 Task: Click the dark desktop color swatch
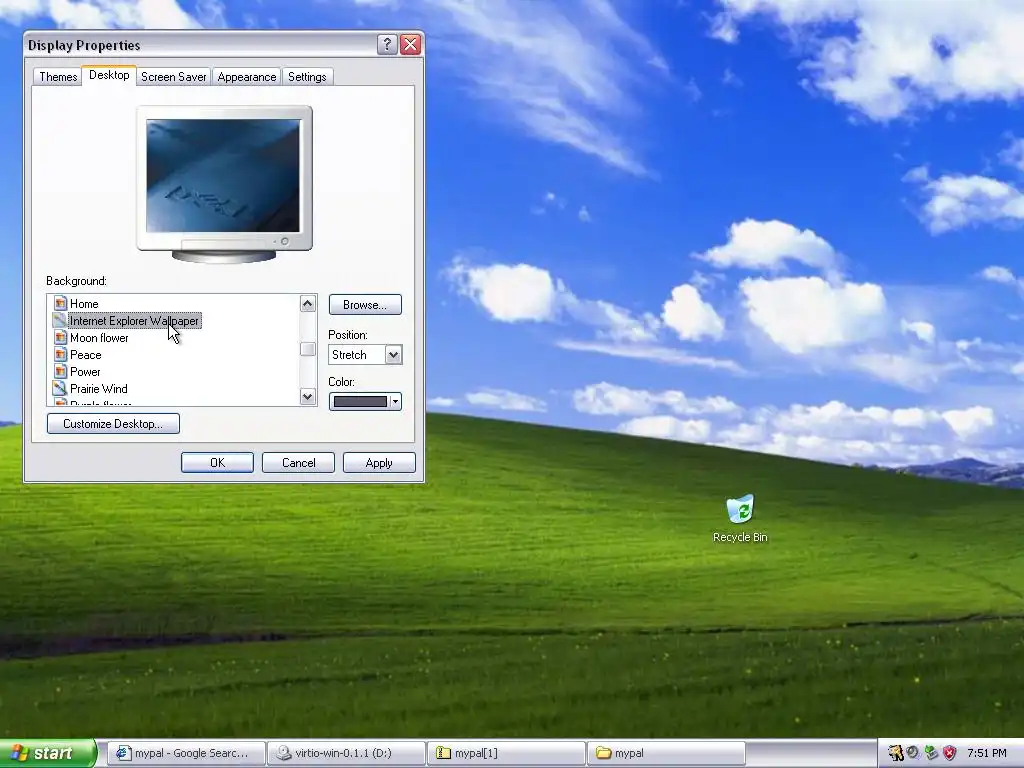[x=360, y=402]
